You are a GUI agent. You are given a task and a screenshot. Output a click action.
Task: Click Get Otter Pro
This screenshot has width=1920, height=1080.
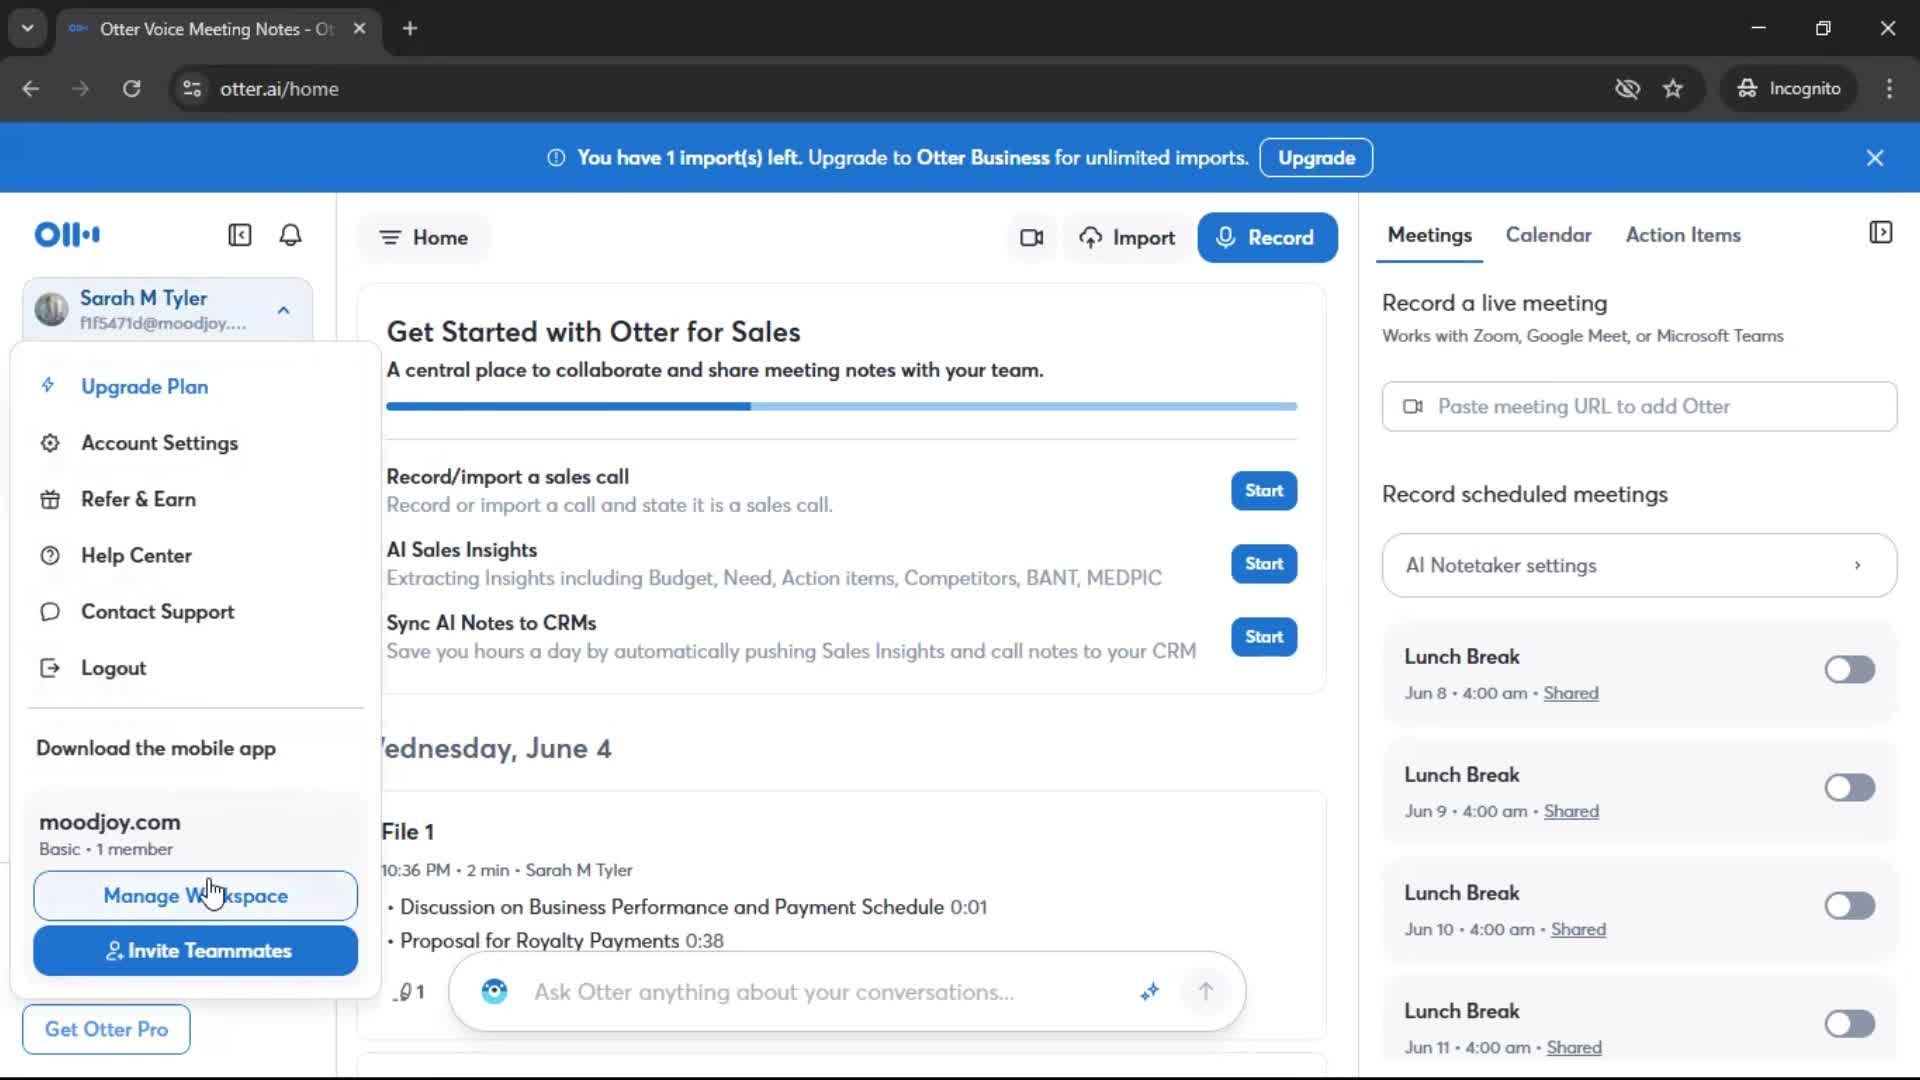click(x=106, y=1029)
